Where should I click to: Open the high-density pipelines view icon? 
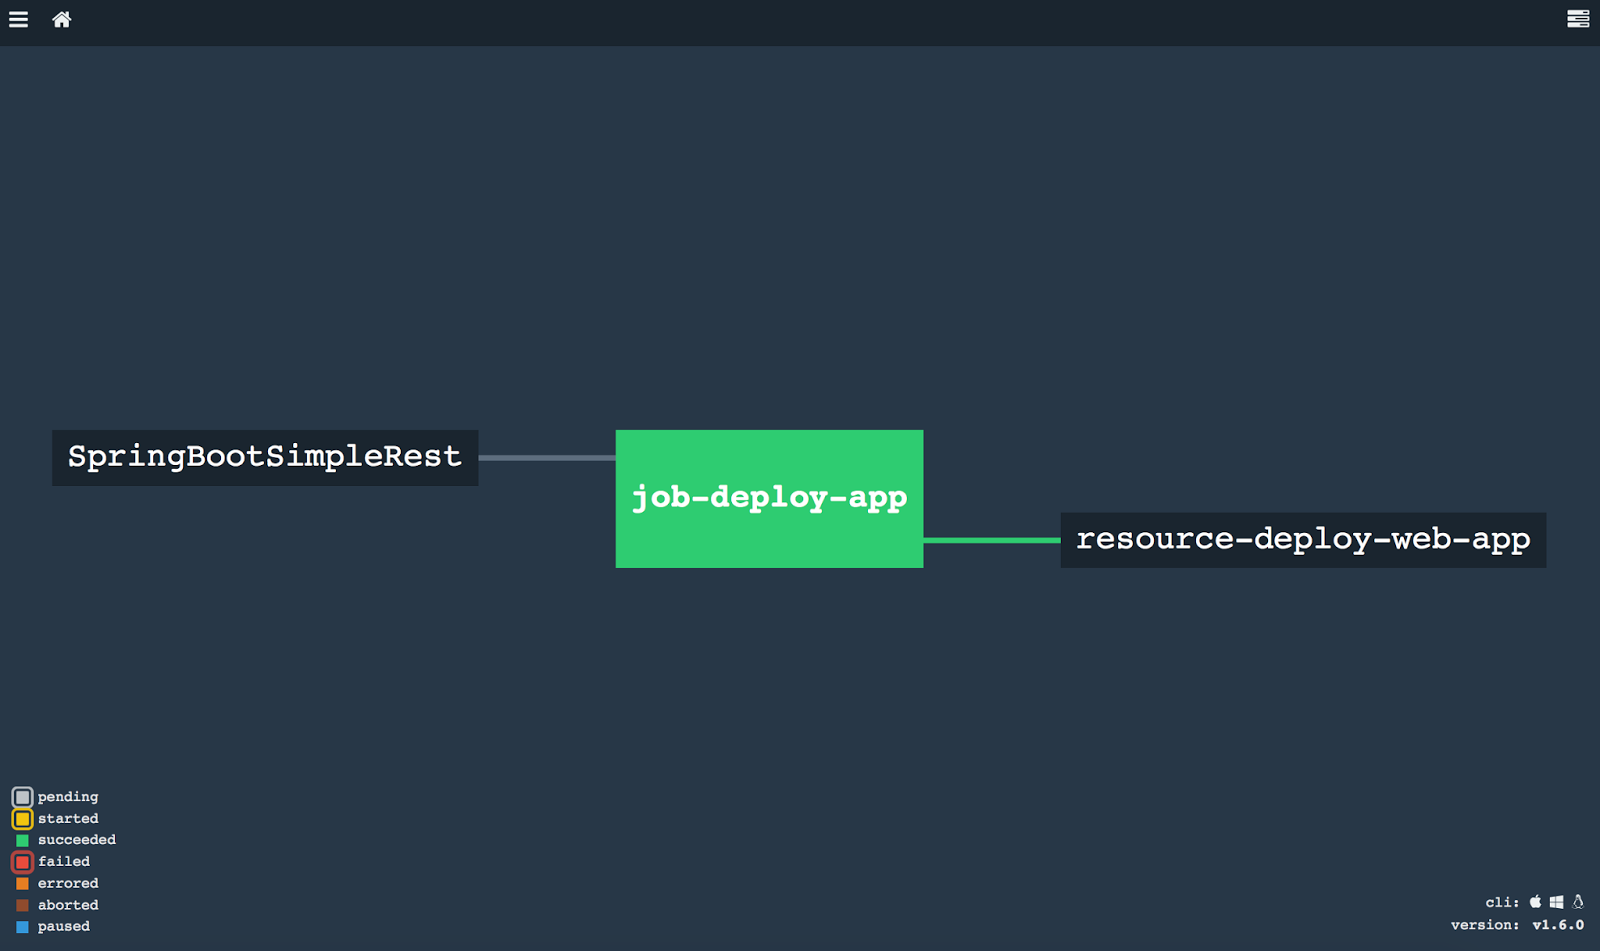click(x=1577, y=19)
